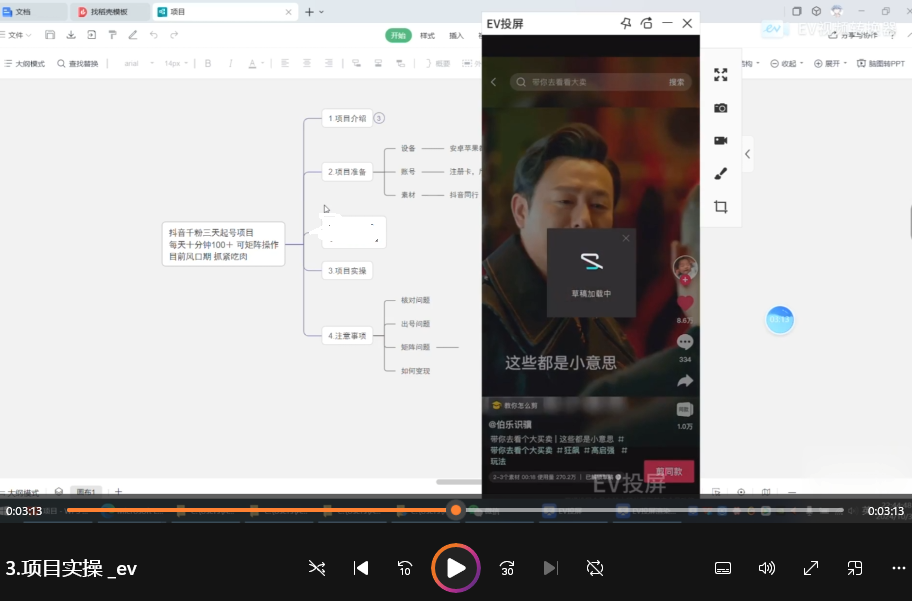Take a screenshot with the camera icon
The image size is (912, 601).
click(x=720, y=108)
